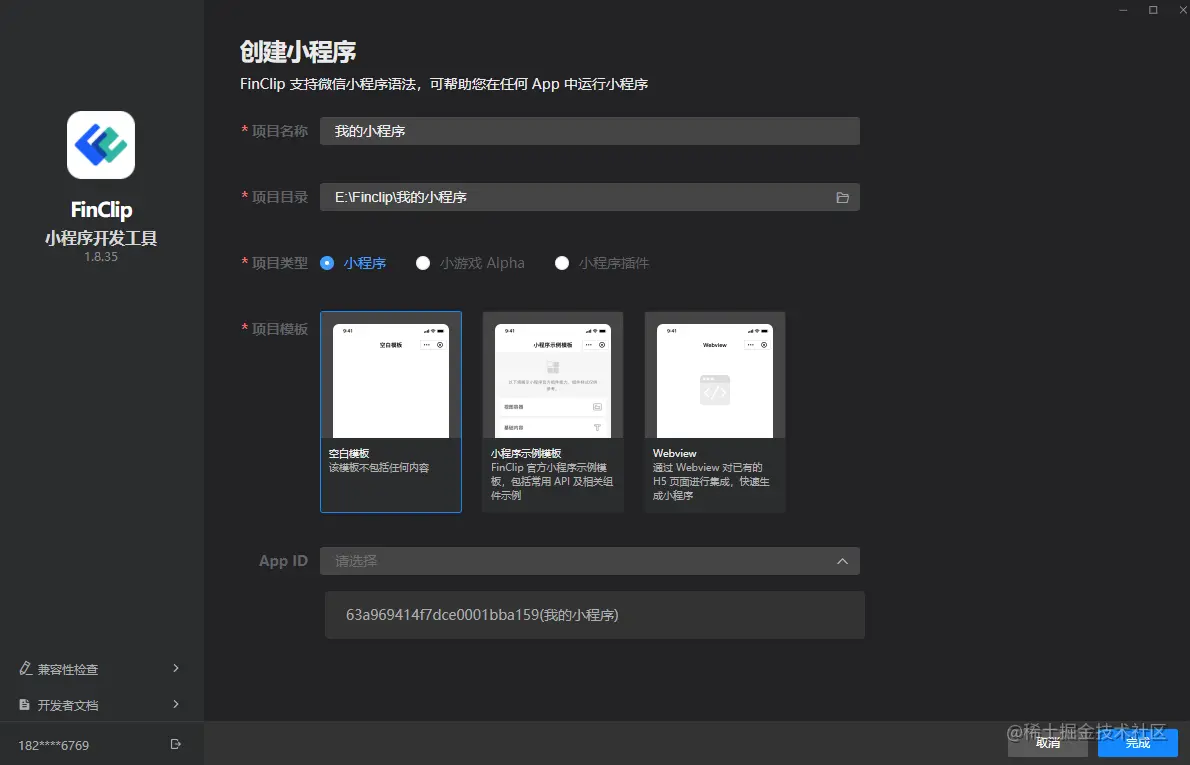
Task: Expand the 开发者文档 chevron
Action: click(176, 704)
